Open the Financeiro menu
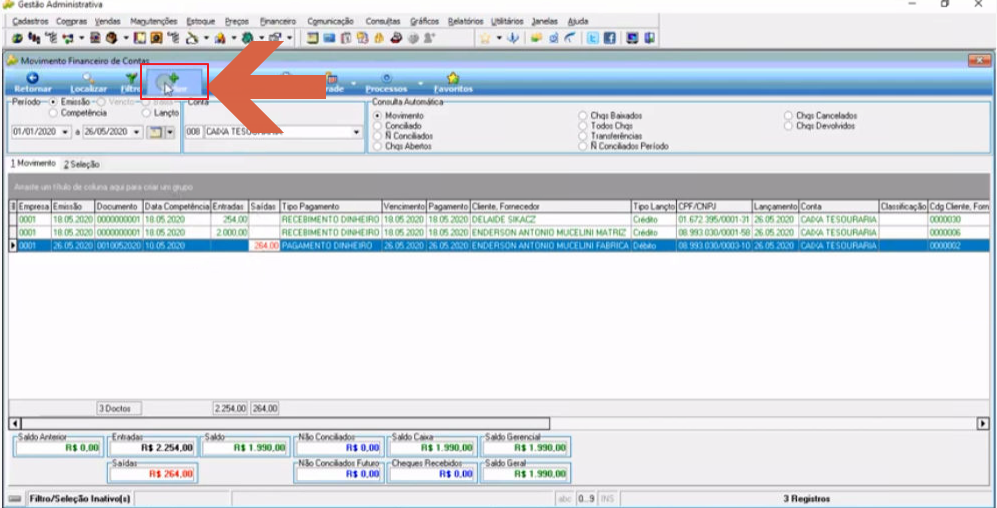 277,21
